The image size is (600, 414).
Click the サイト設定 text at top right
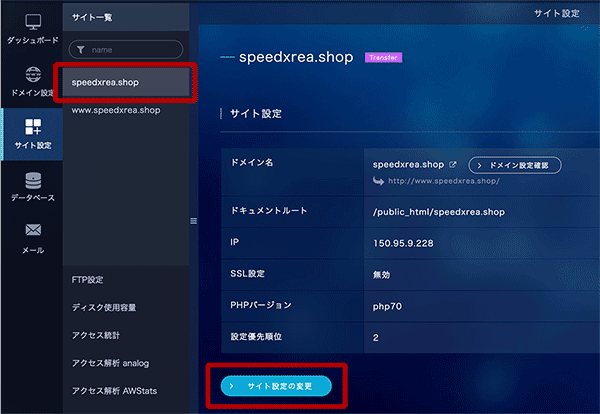click(x=557, y=13)
